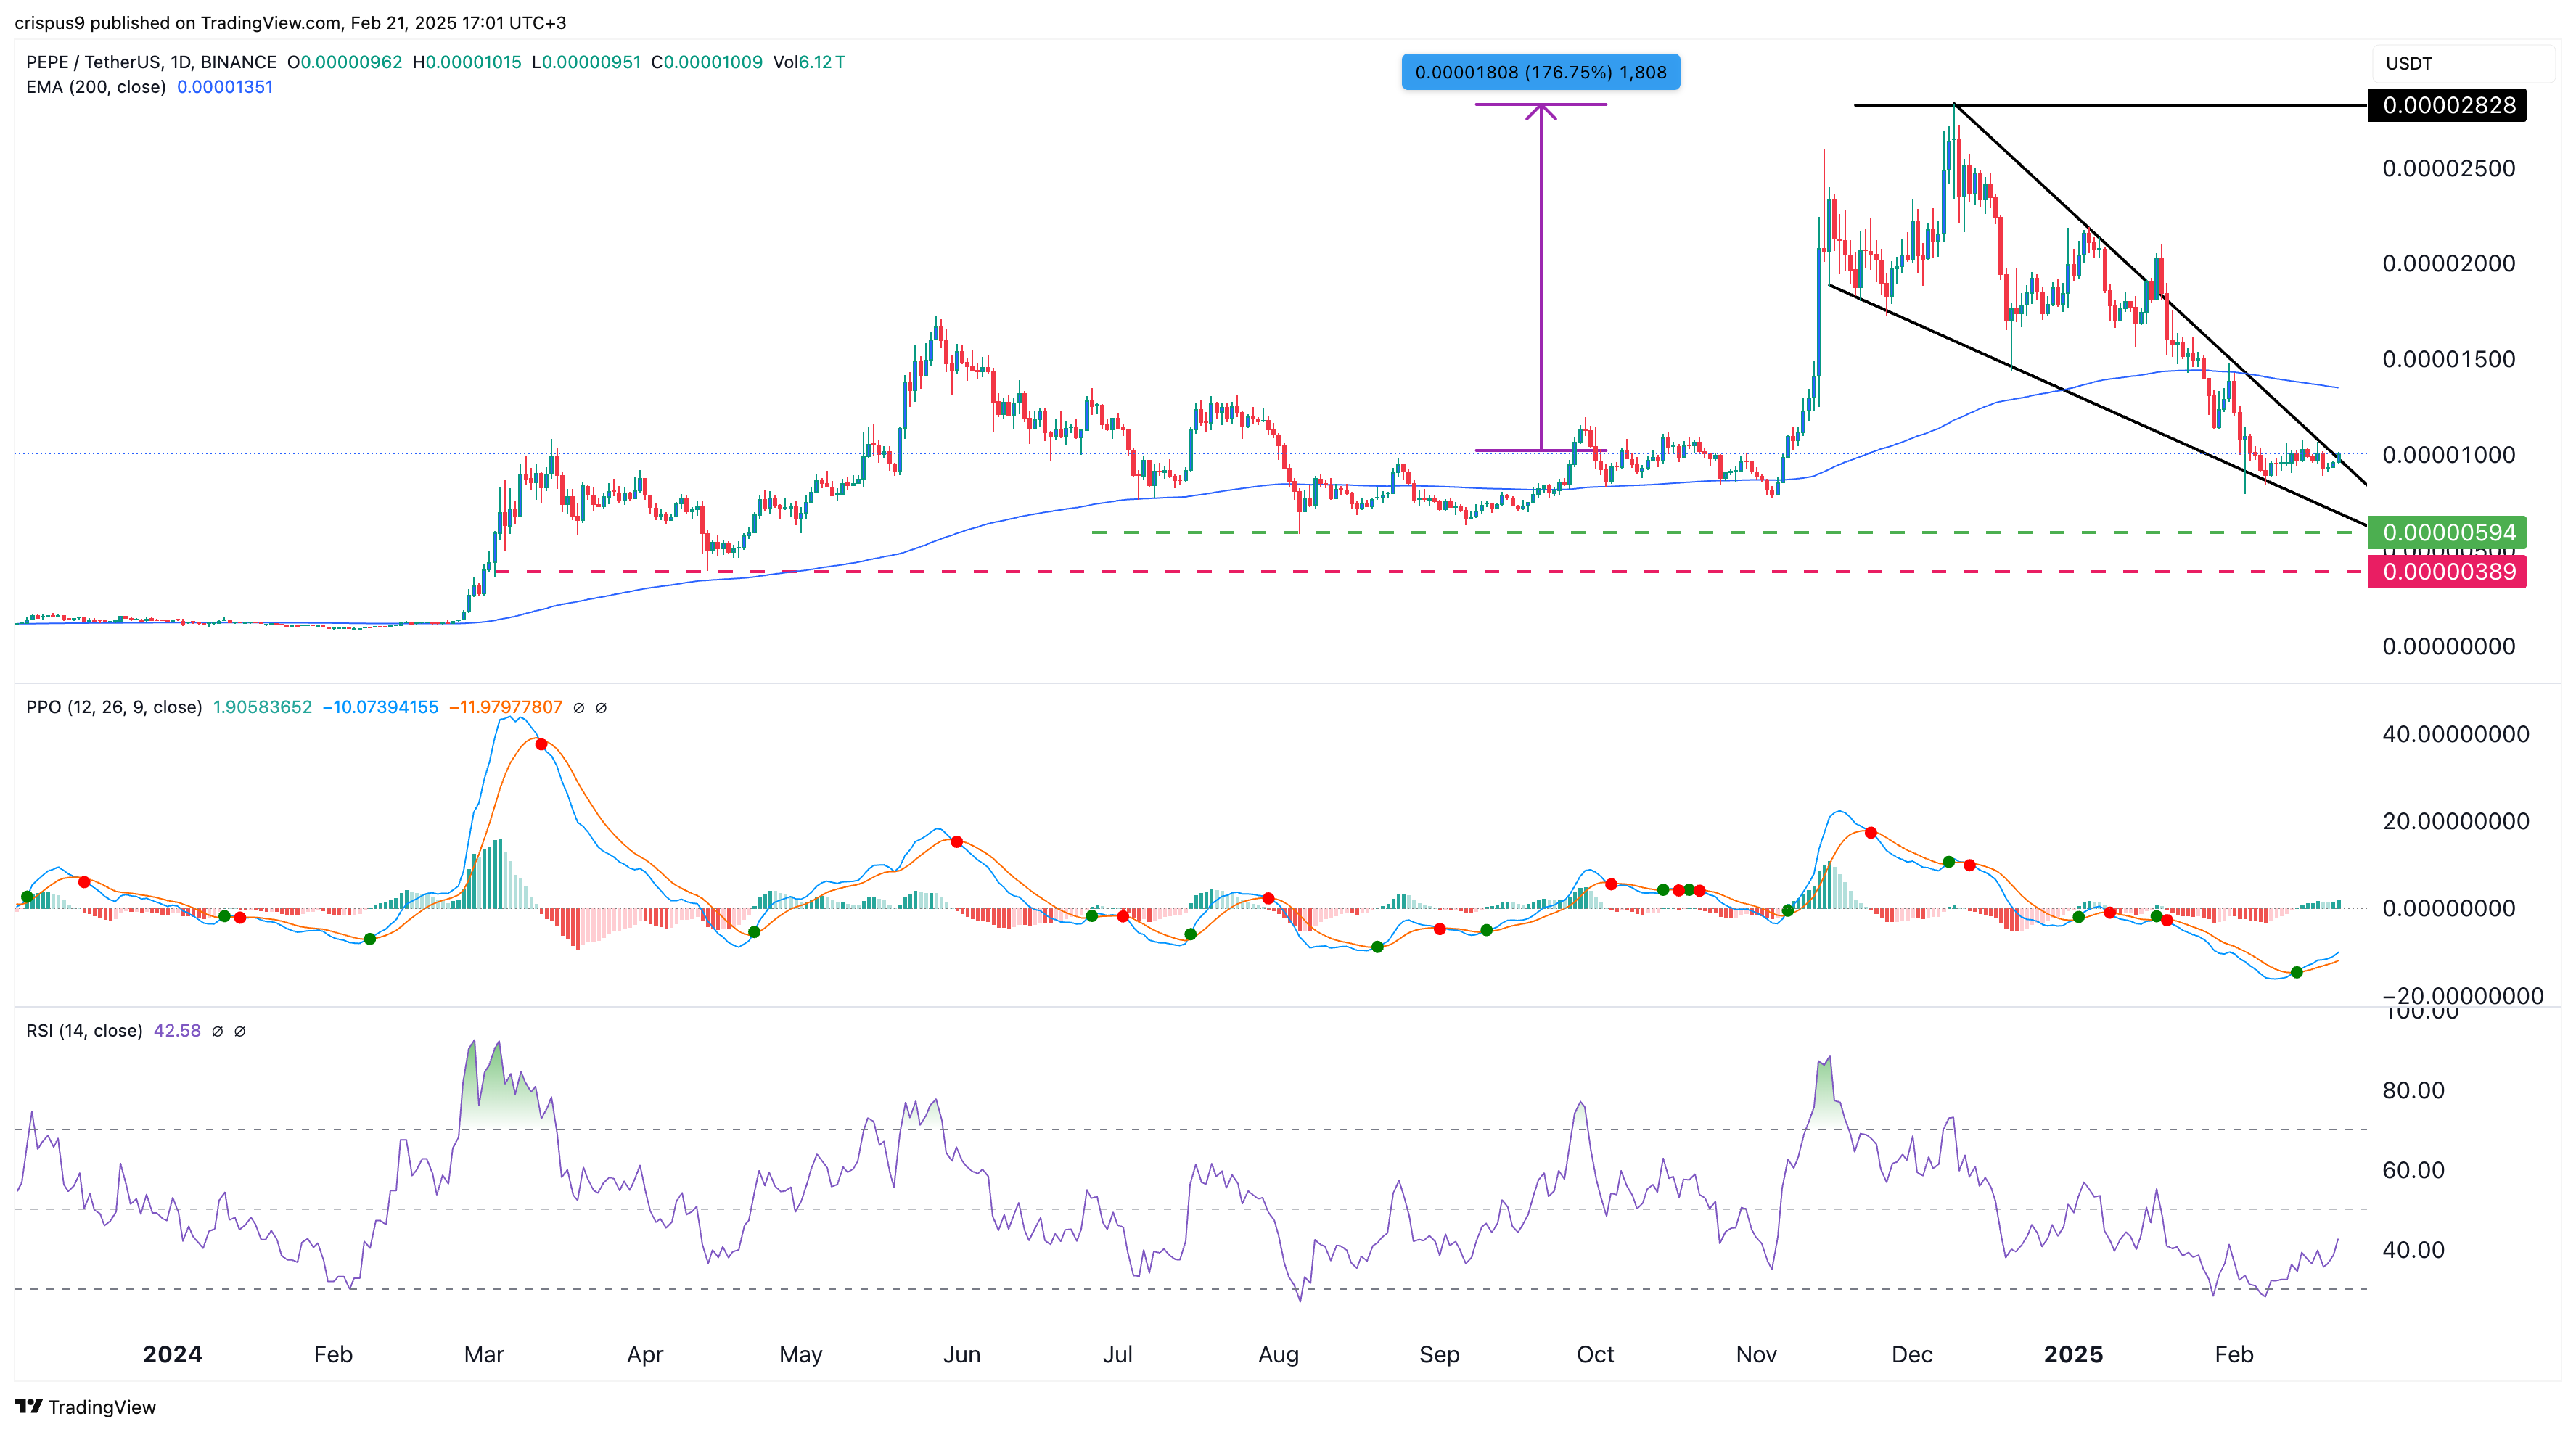The image size is (2576, 1432).
Task: Click the open price O0.00000962
Action: (345, 62)
